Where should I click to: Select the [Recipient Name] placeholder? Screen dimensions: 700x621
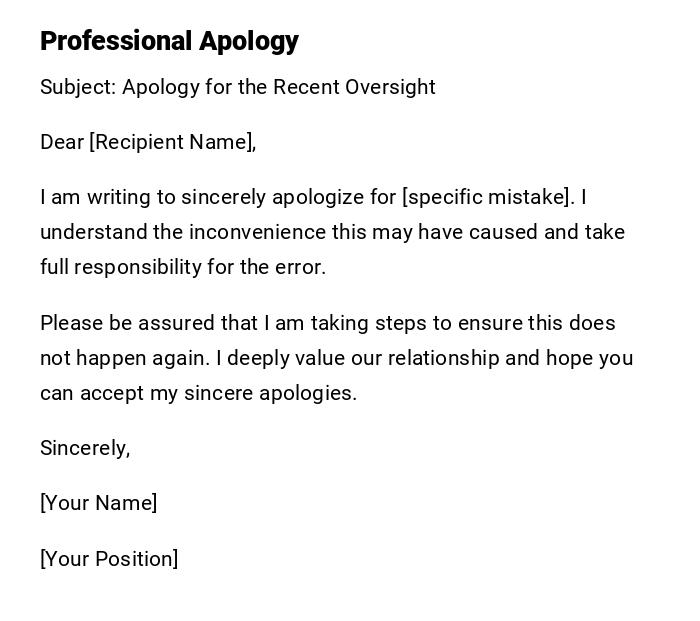click(x=172, y=142)
